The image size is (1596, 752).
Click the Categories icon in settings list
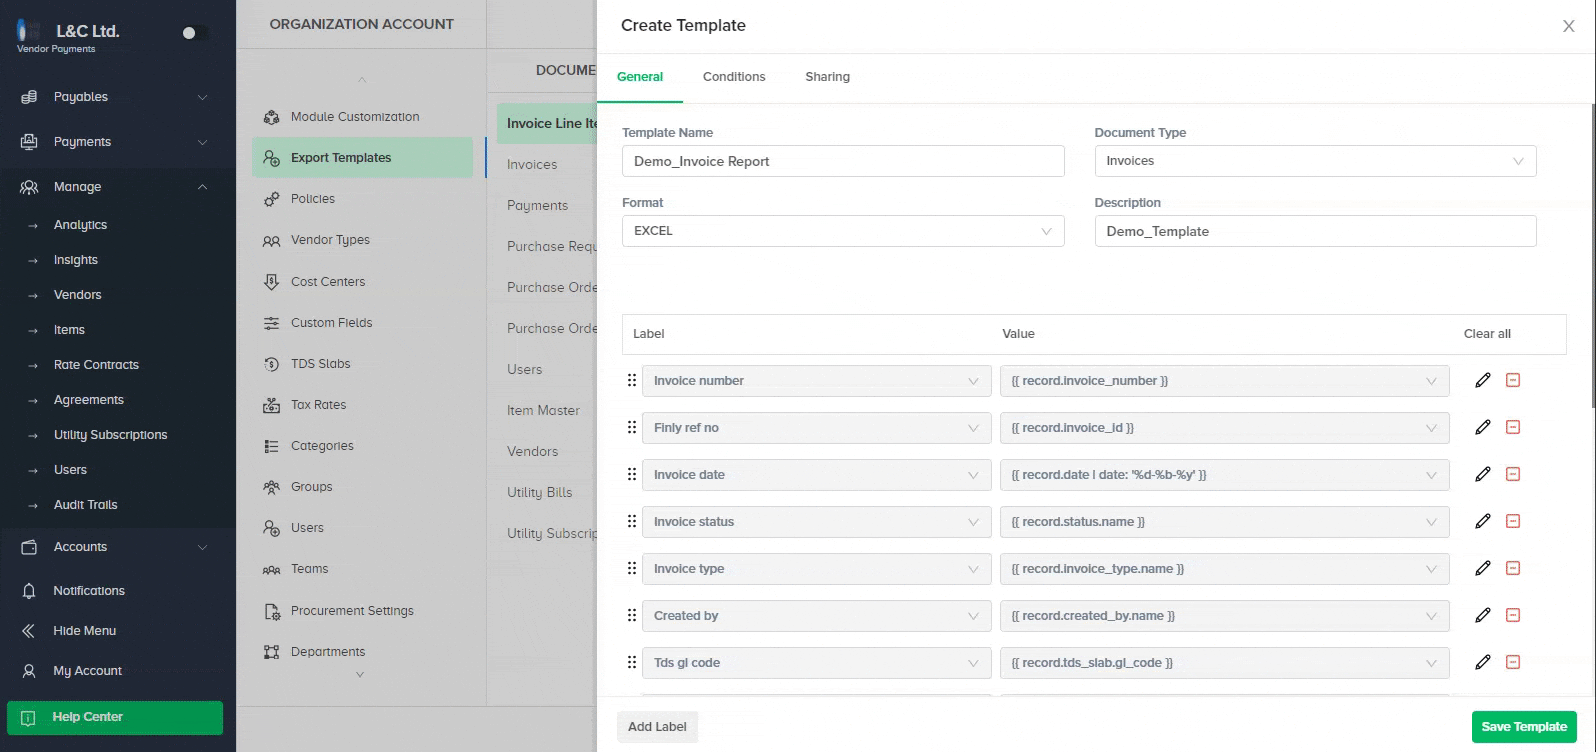click(x=271, y=446)
